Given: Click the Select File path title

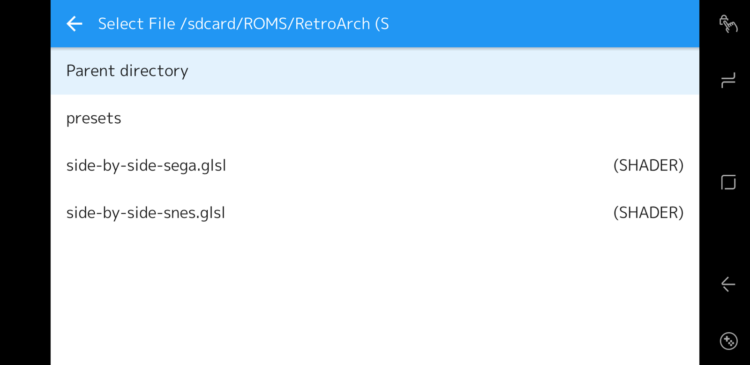Looking at the screenshot, I should tap(243, 23).
